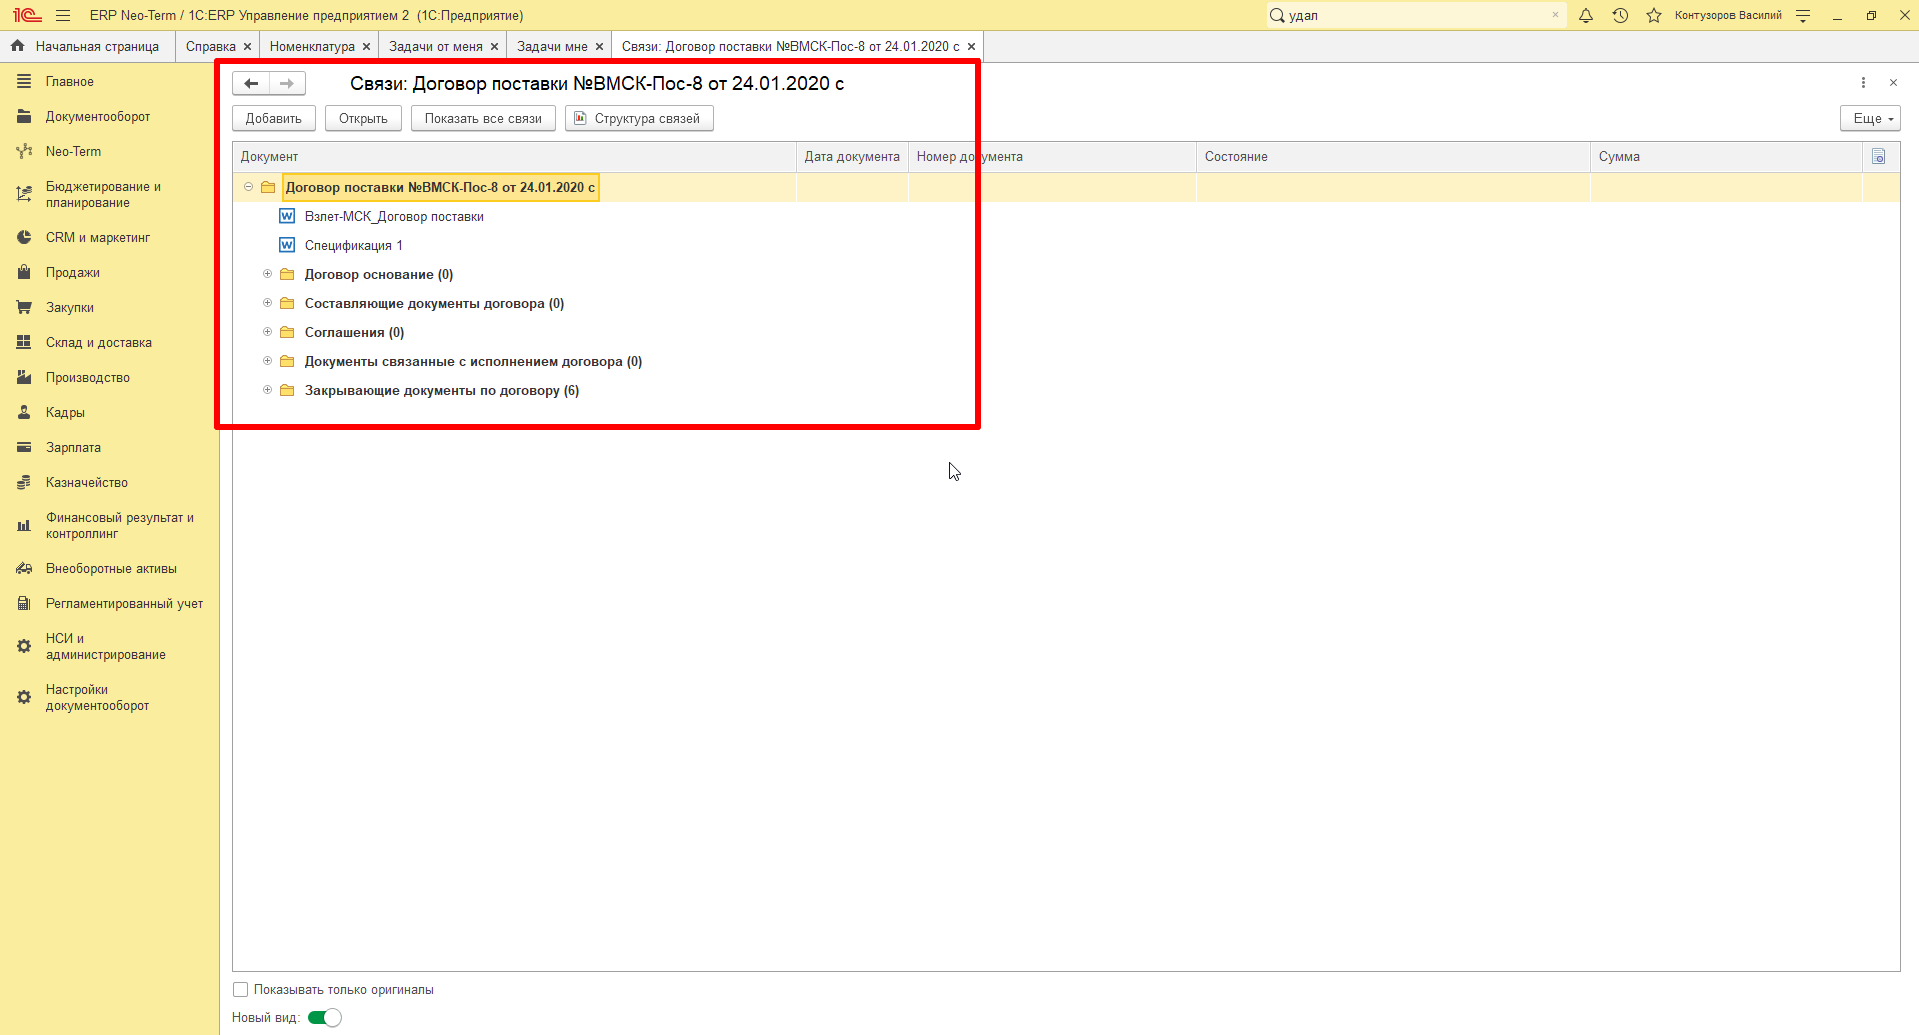Open the Закупки cart icon
Viewport: 1919px width, 1035px height.
coord(24,307)
